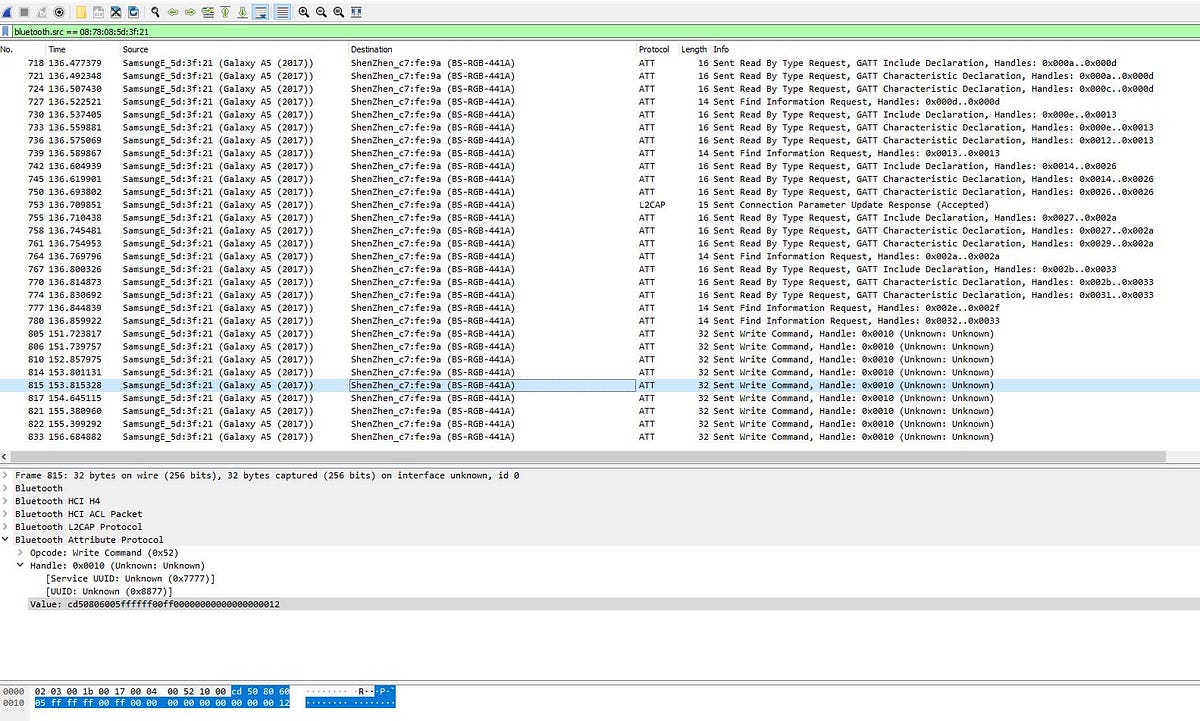
Task: Toggle packet list colorization
Action: [x=282, y=12]
